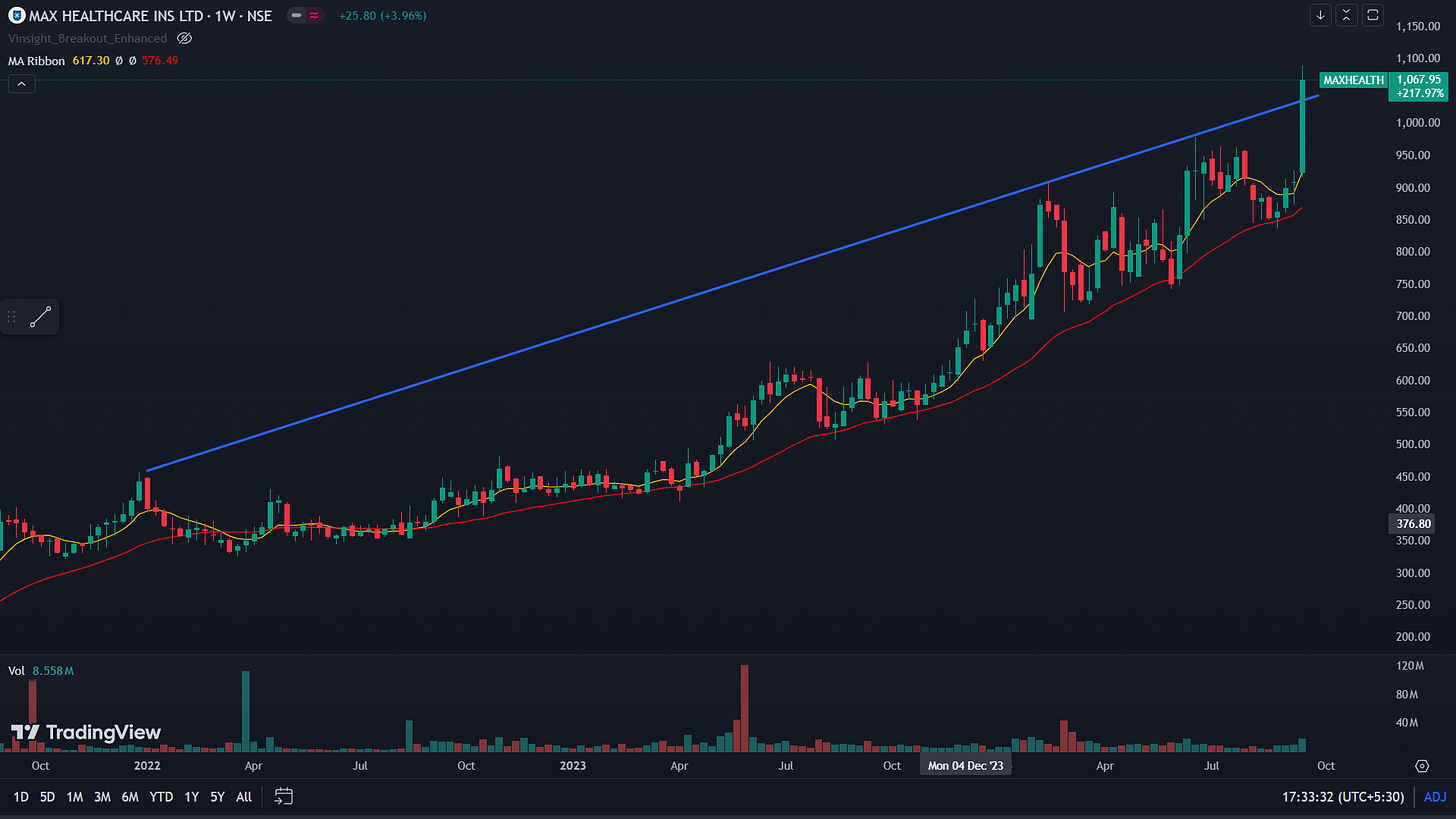Click the down-arrow button above the price scale
This screenshot has width=1456, height=819.
(1321, 15)
